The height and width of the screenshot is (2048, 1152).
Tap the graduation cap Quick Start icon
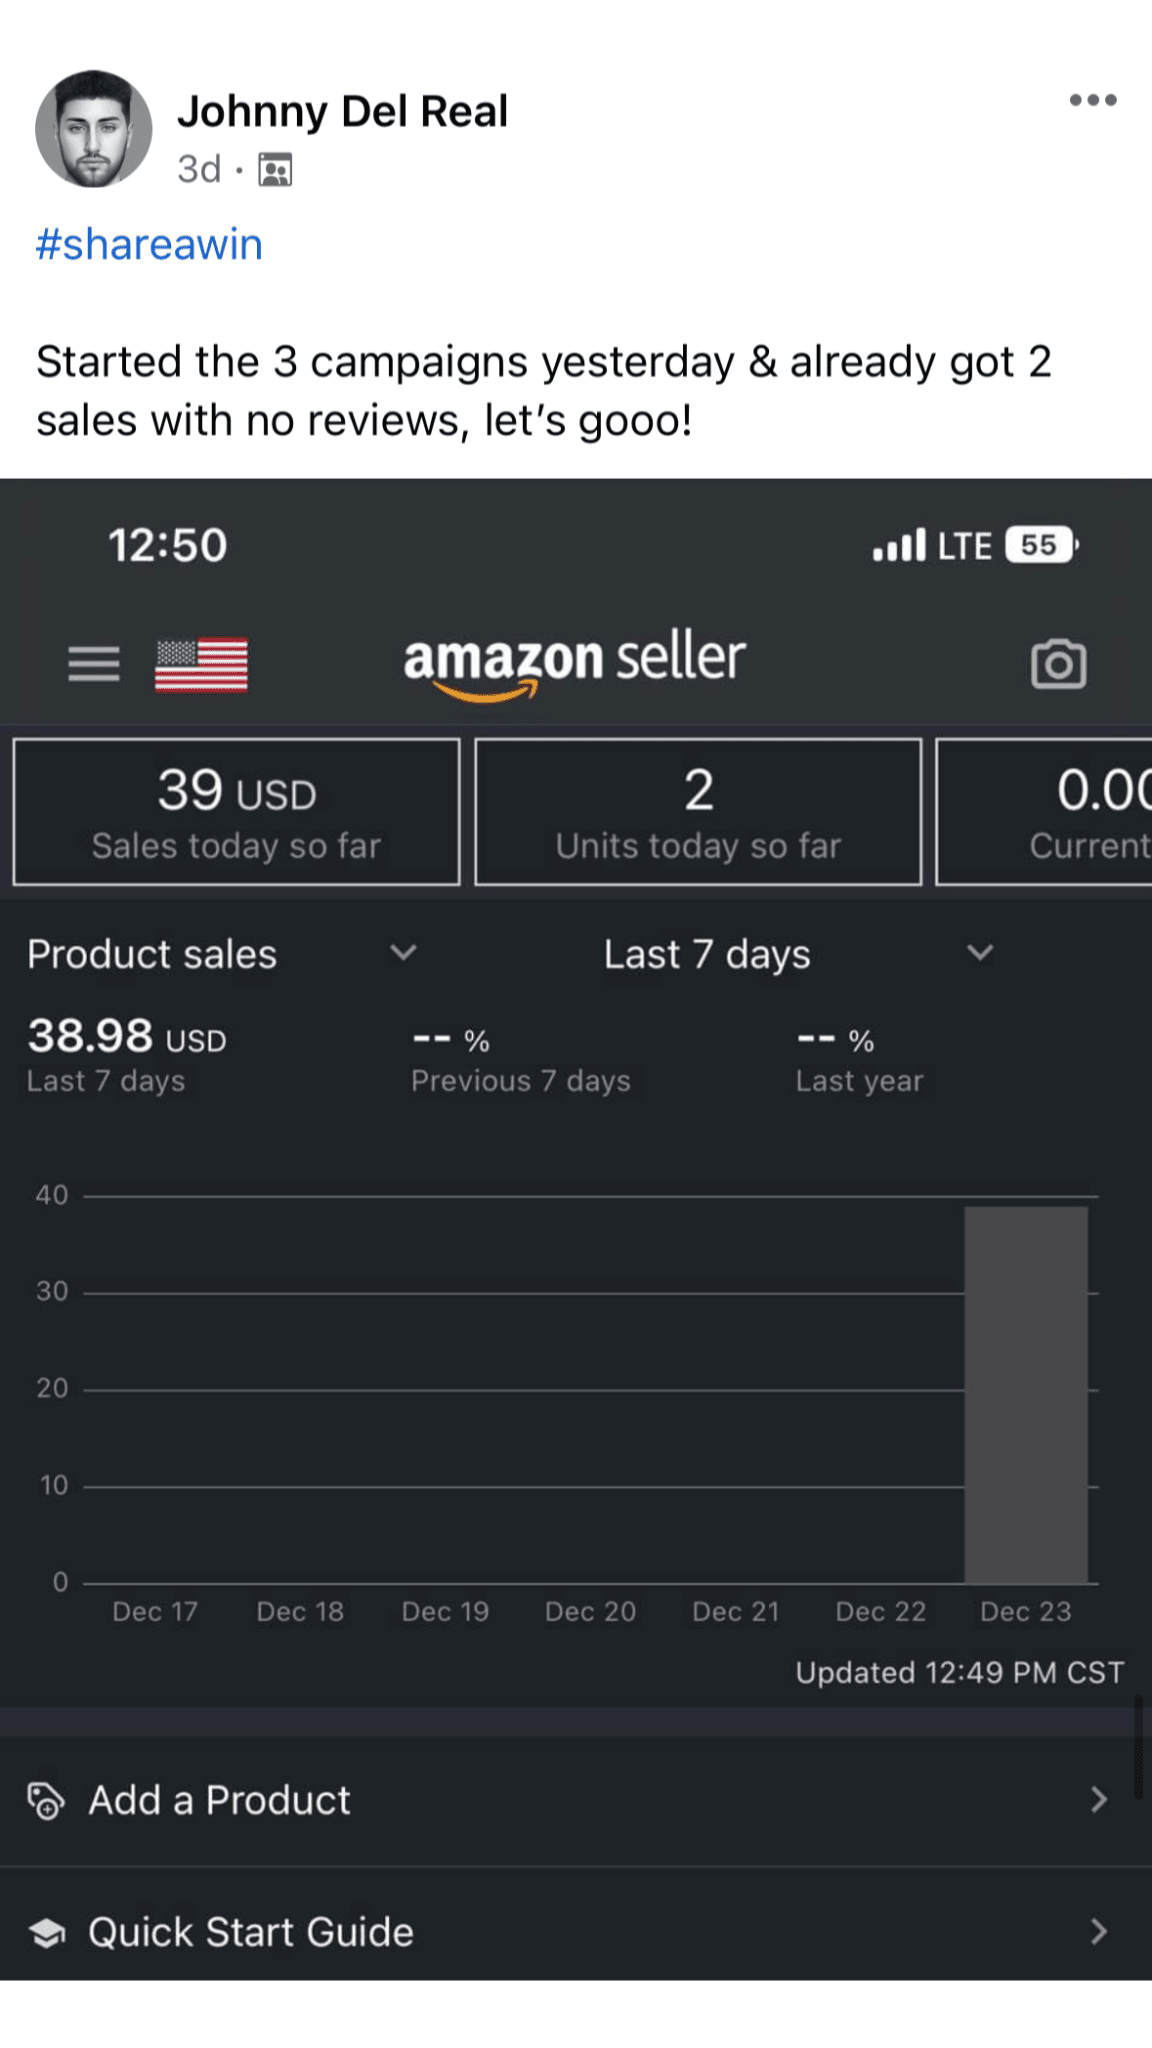point(47,1933)
